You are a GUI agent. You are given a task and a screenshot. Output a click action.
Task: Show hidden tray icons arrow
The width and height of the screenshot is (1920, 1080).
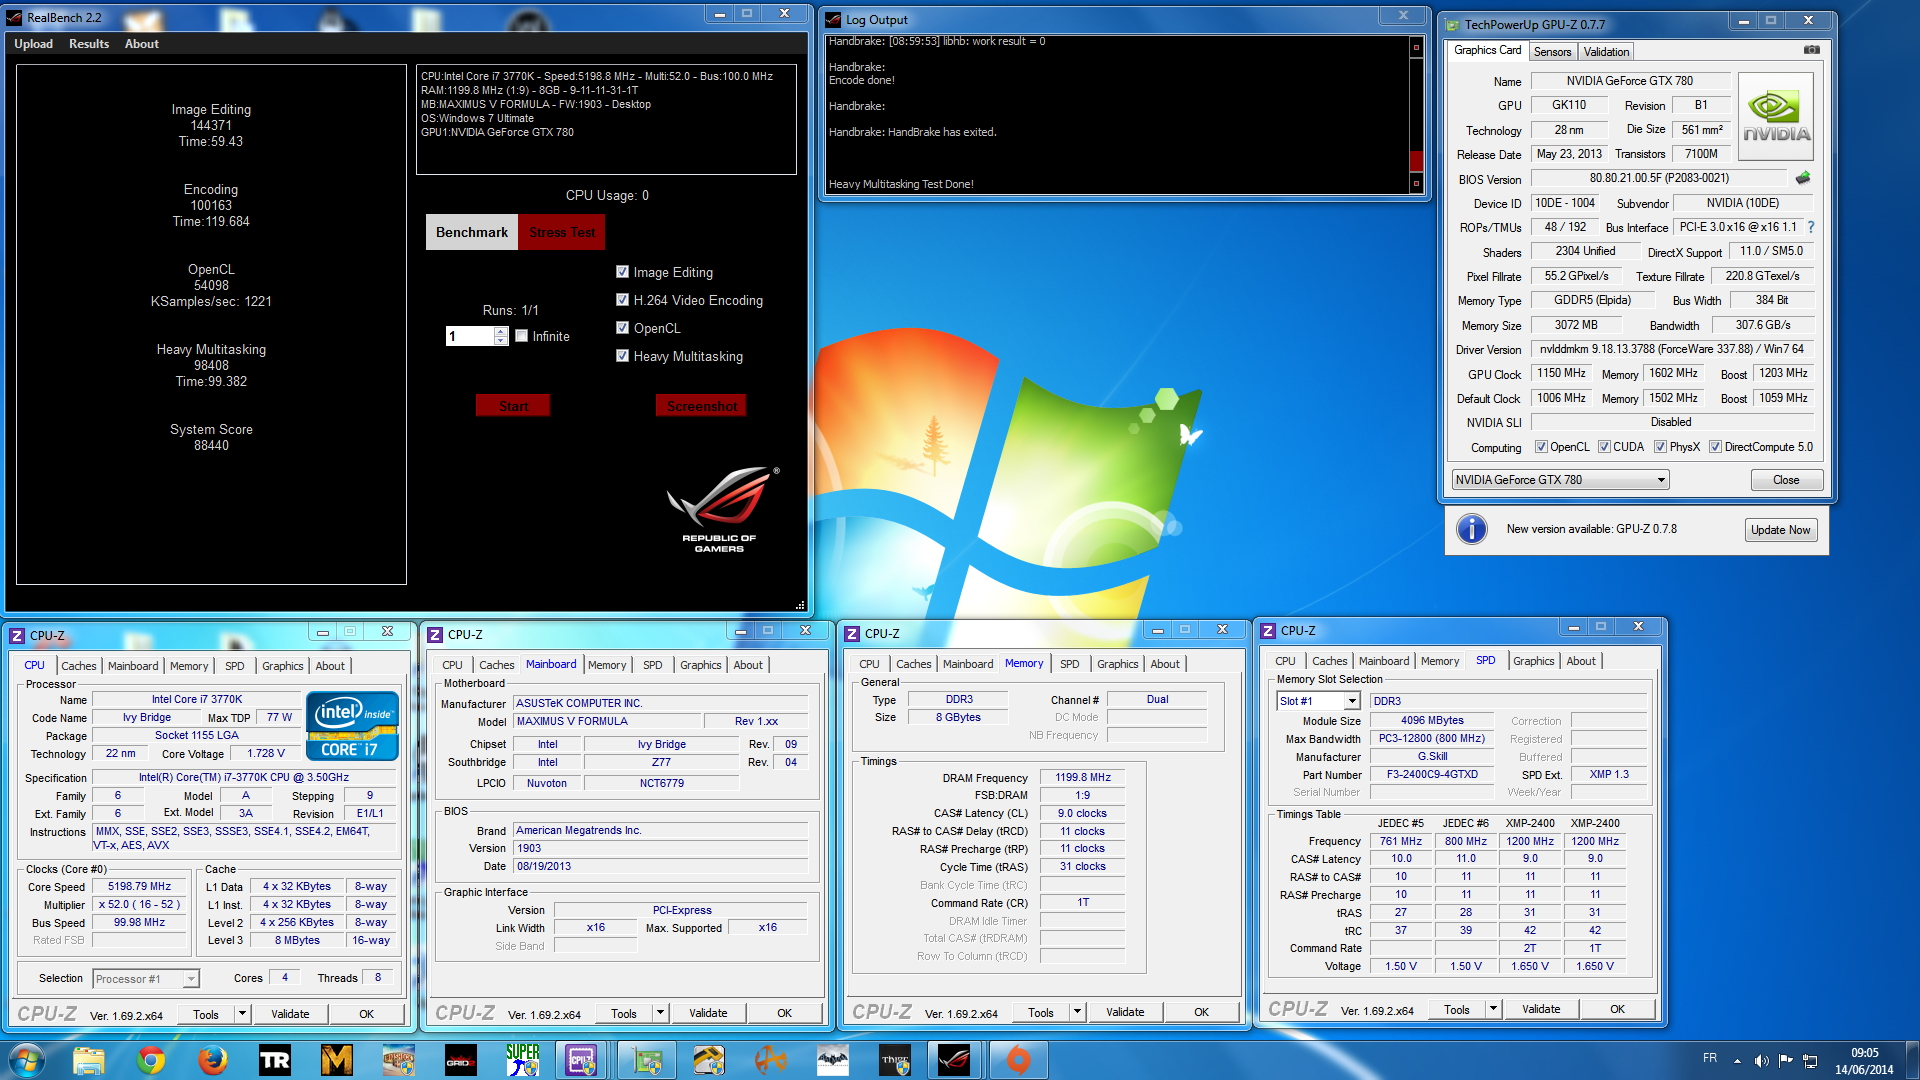coord(1737,1060)
